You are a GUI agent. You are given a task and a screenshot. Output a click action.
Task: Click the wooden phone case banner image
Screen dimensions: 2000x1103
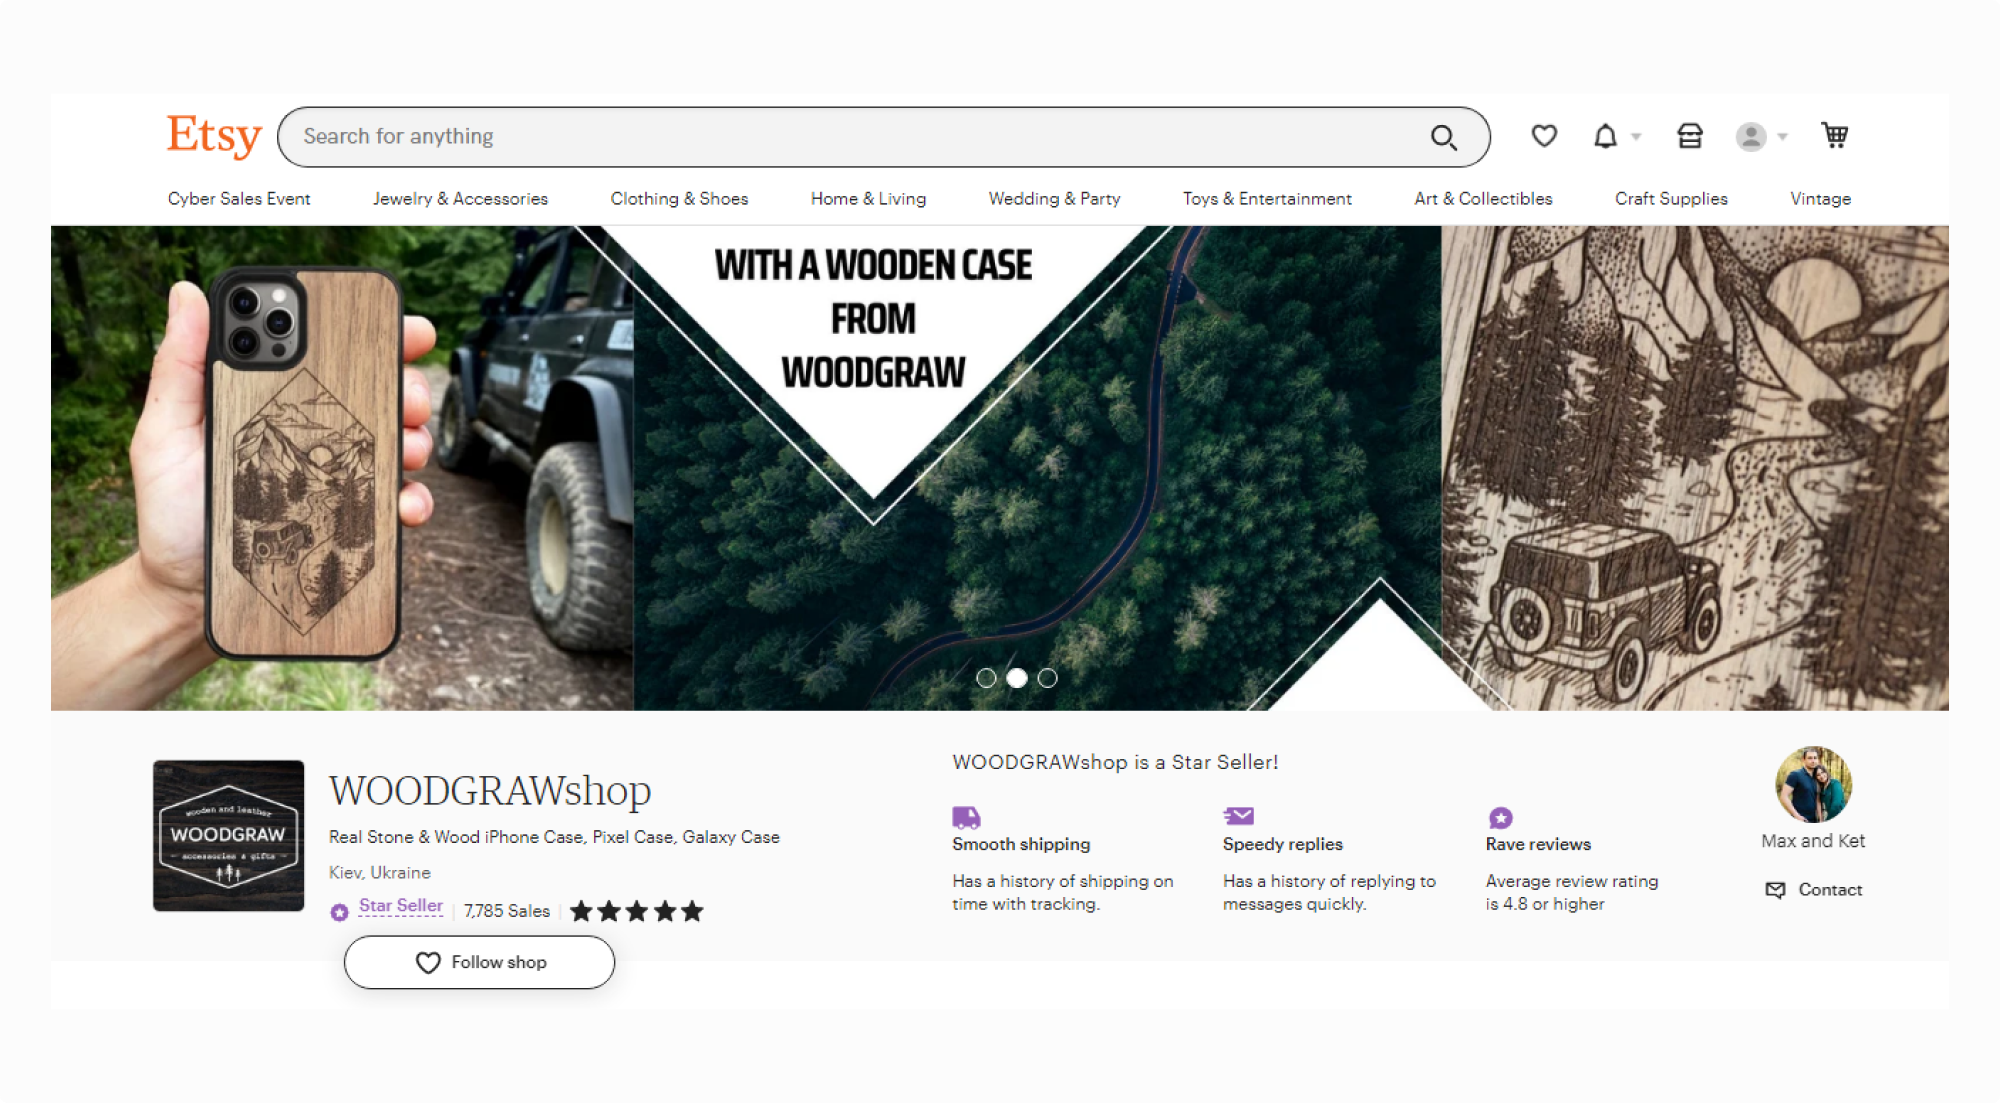342,468
